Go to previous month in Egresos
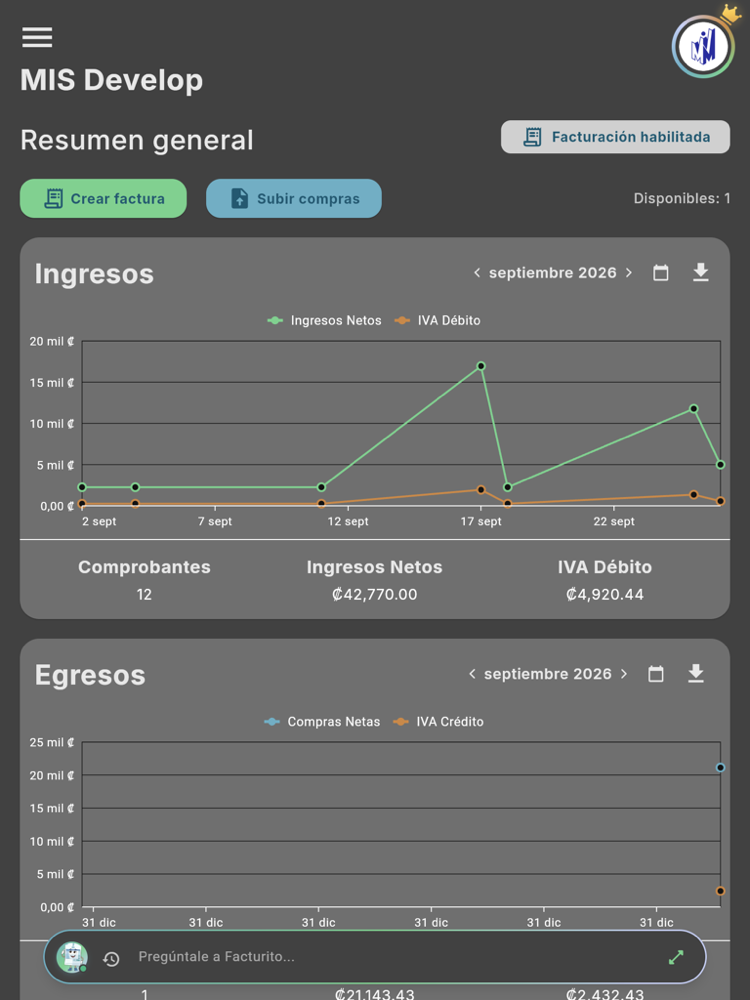Image resolution: width=750 pixels, height=1000 pixels. tap(472, 674)
